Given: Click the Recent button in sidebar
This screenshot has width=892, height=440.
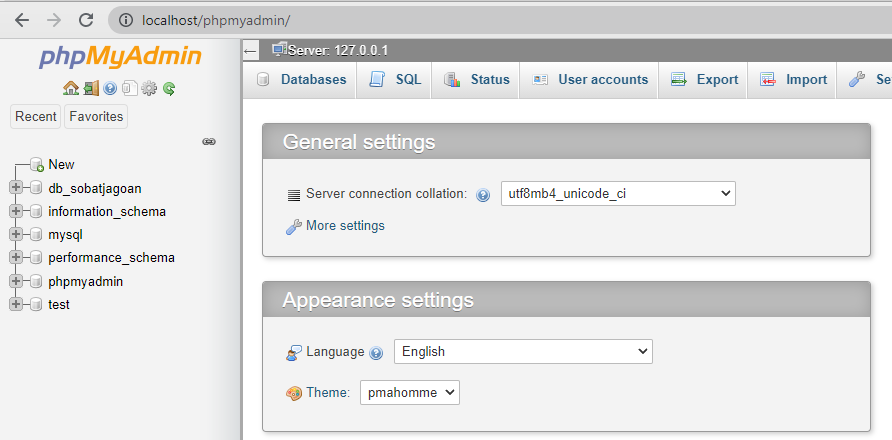Looking at the screenshot, I should coord(36,117).
